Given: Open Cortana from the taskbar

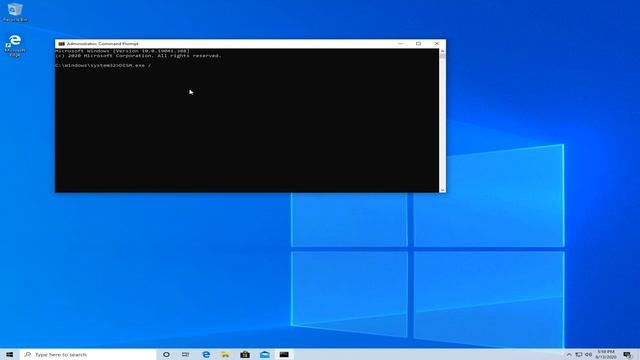Looking at the screenshot, I should 166,354.
